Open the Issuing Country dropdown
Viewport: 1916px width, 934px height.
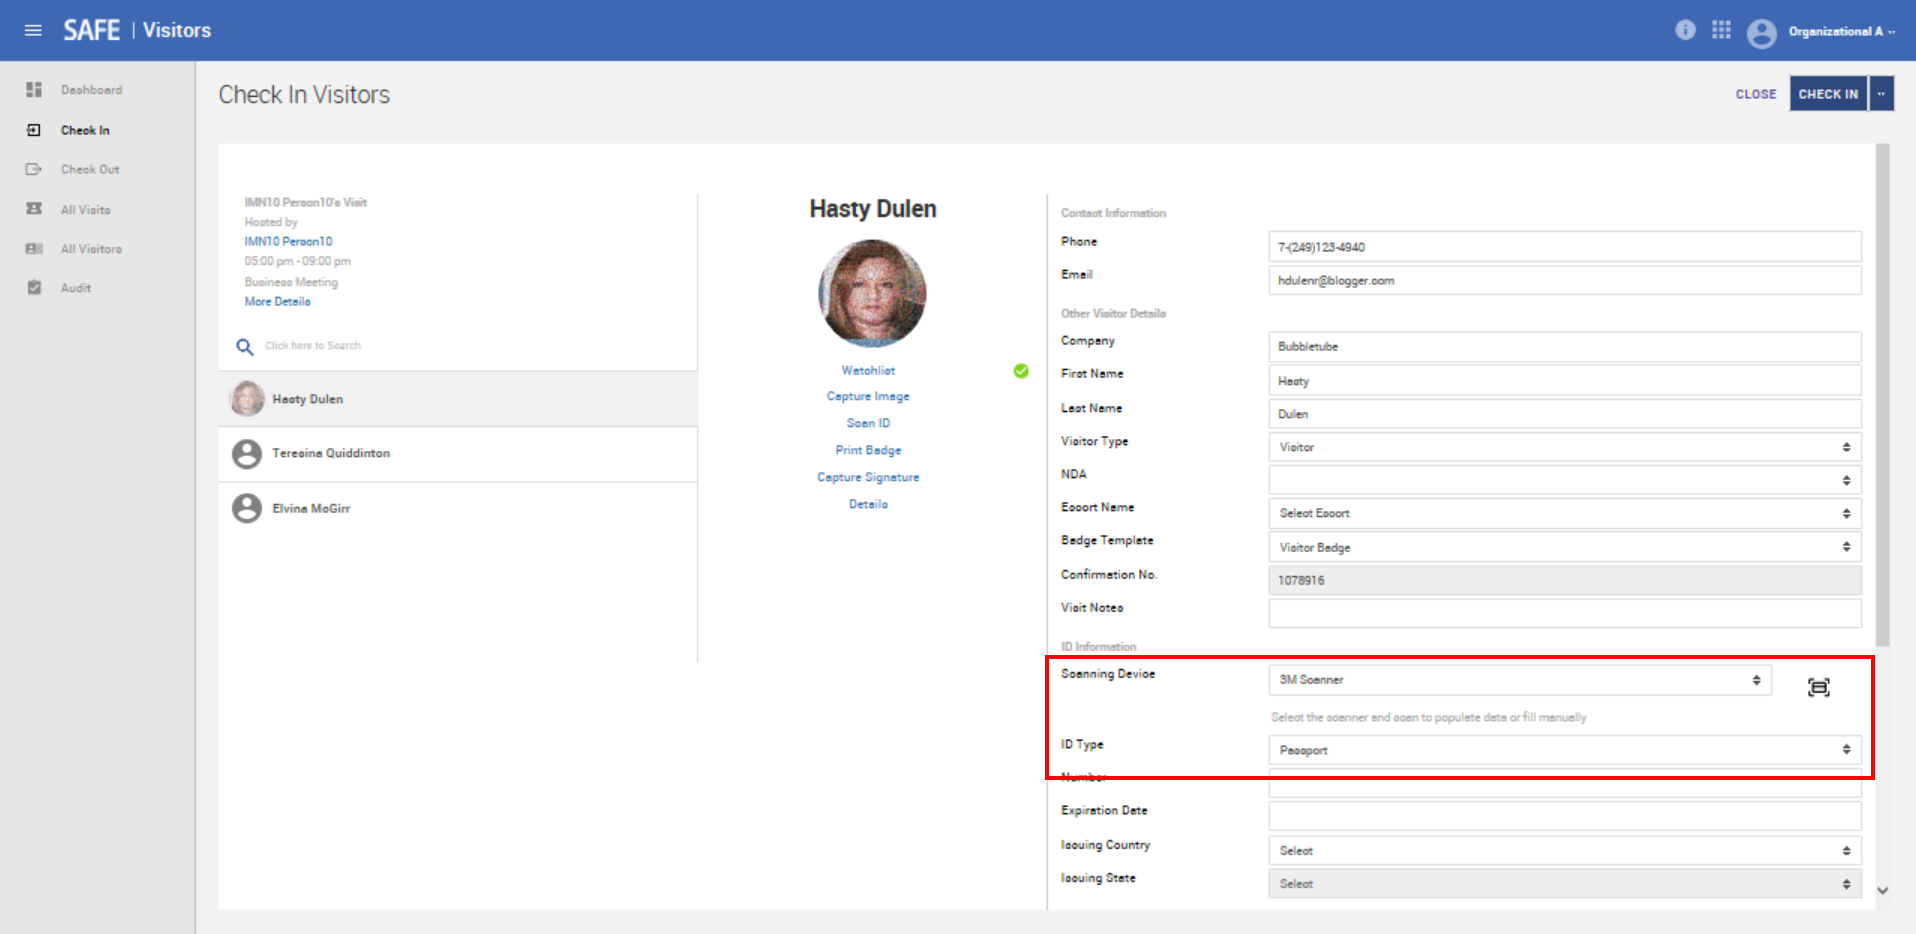coord(1565,851)
